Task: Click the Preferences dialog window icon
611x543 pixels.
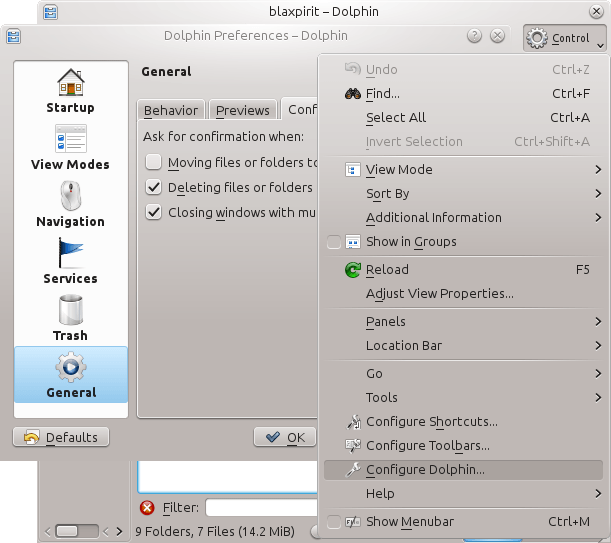Action: coord(14,37)
